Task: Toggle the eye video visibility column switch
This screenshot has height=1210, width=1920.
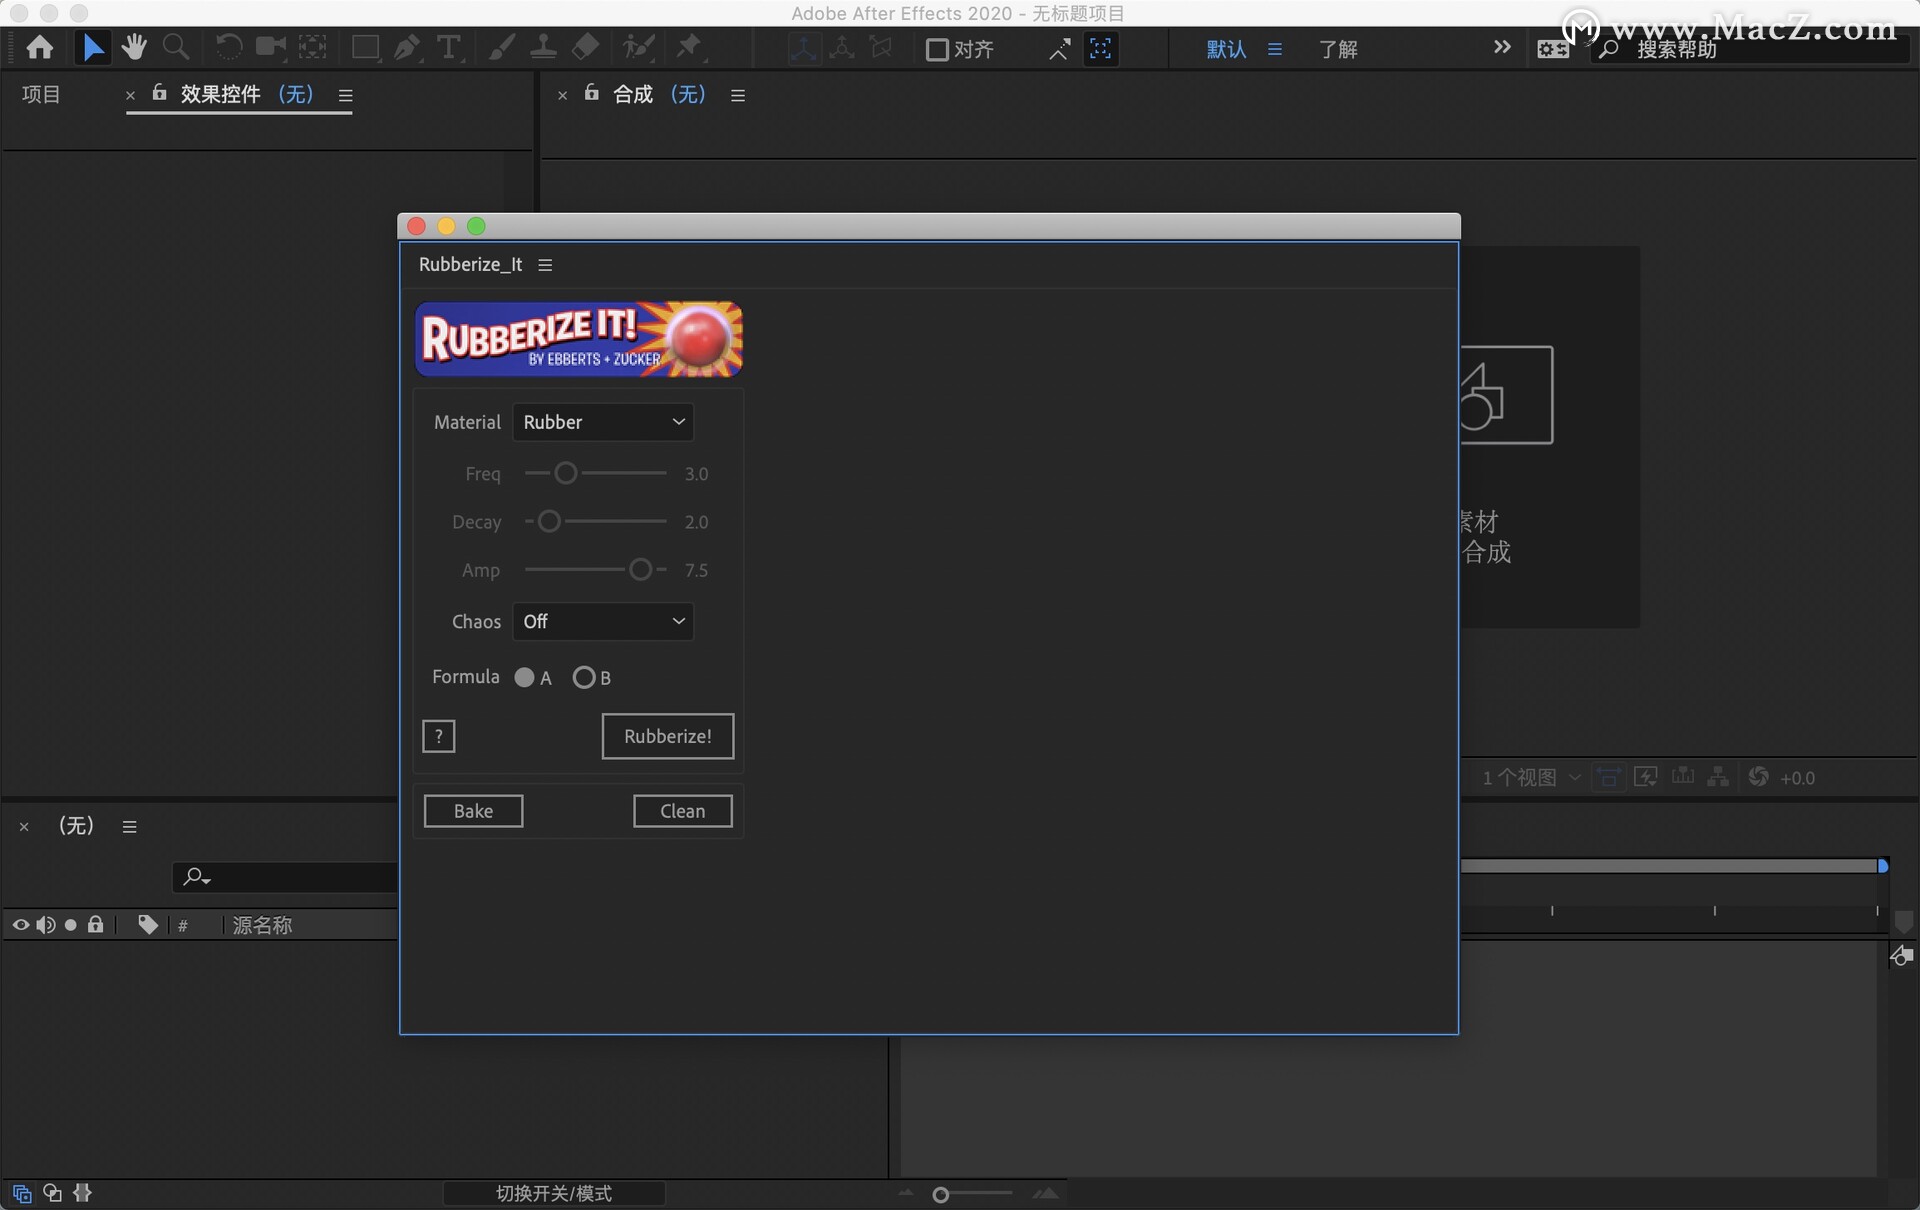Action: click(20, 925)
